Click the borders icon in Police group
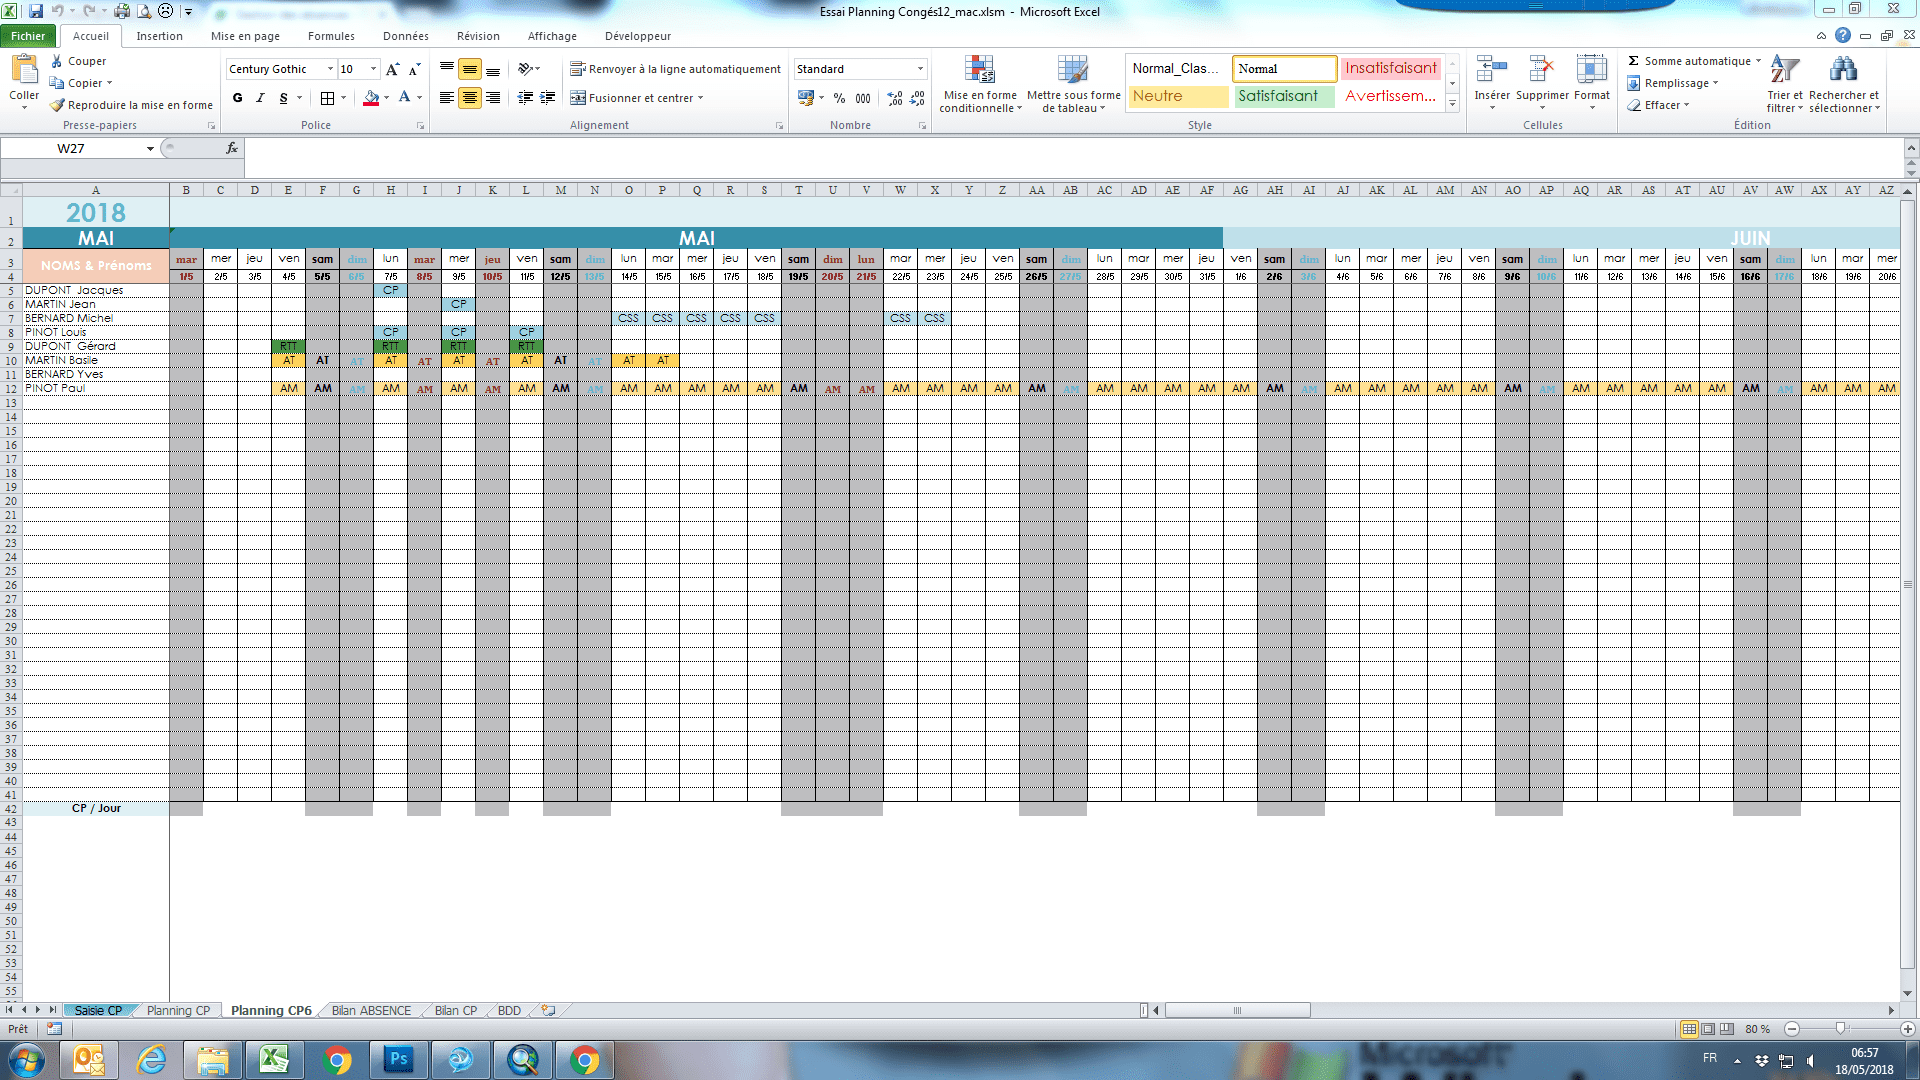 (327, 98)
